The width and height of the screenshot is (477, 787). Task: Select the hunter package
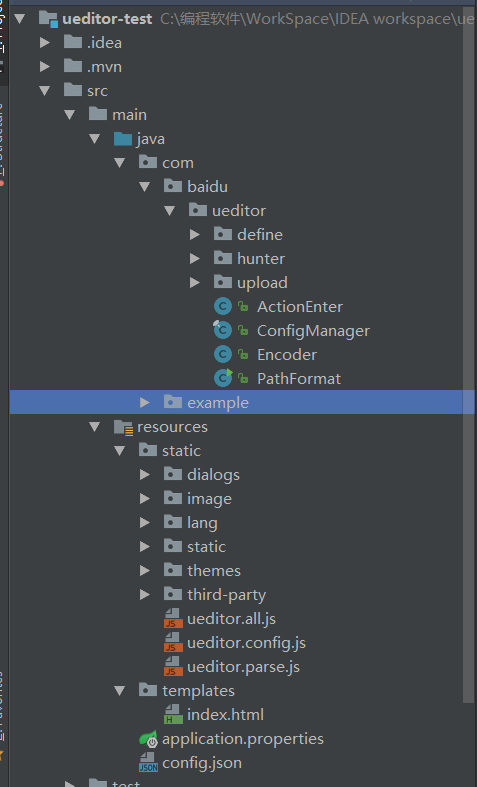[261, 258]
